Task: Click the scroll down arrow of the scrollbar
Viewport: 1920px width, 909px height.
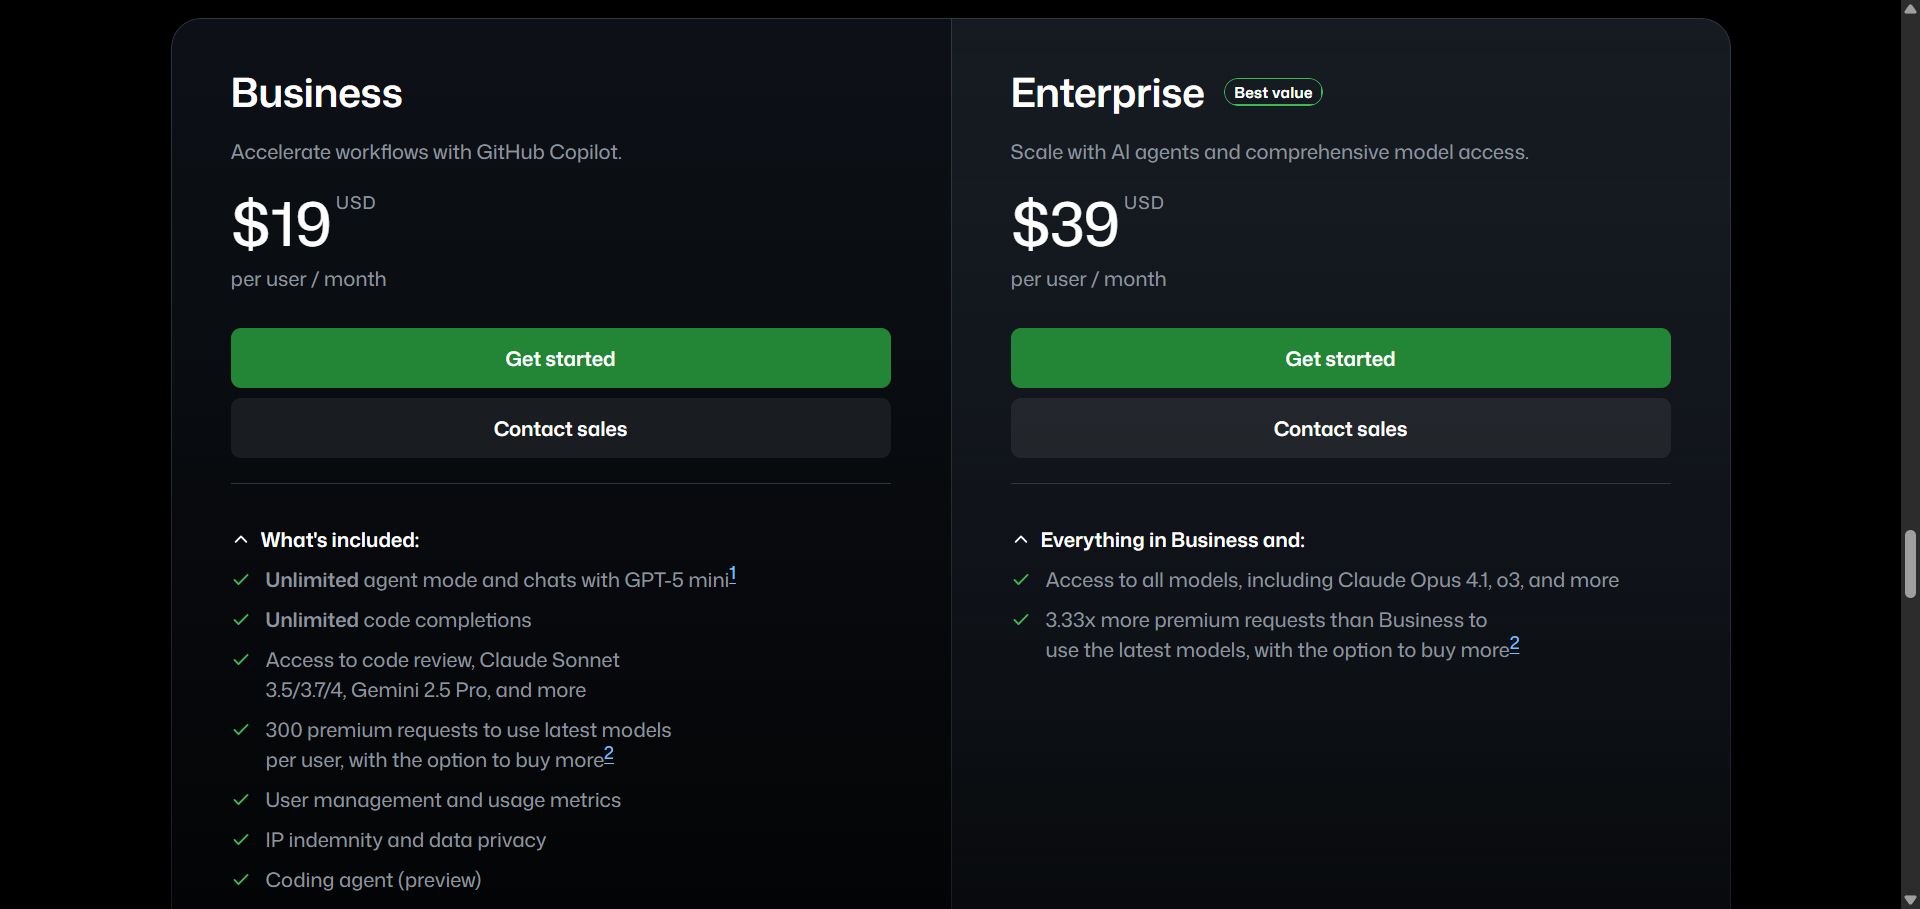Action: (1910, 900)
